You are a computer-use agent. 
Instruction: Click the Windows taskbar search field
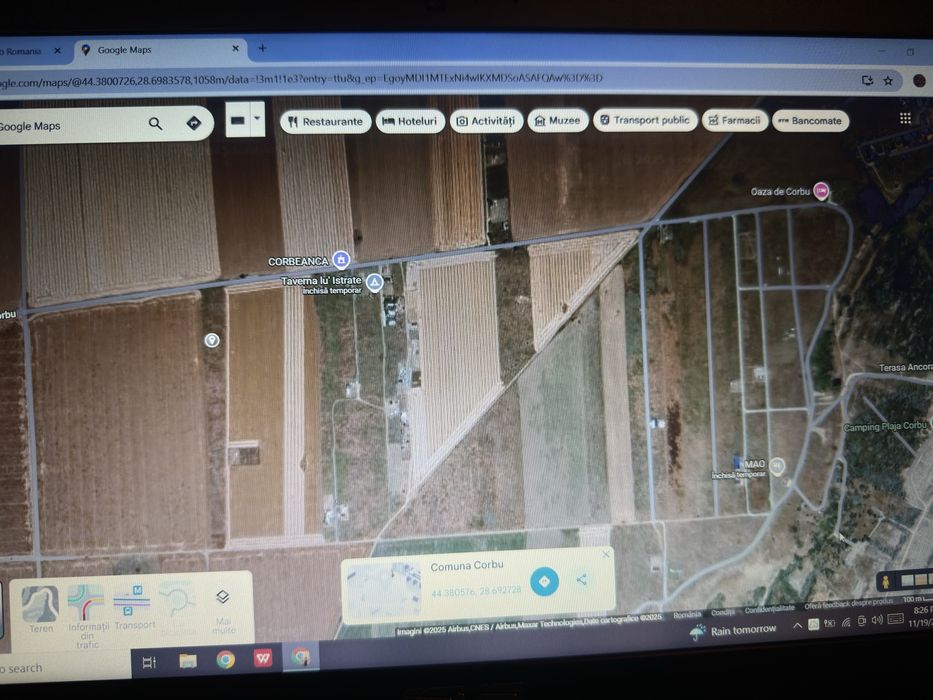tap(64, 668)
